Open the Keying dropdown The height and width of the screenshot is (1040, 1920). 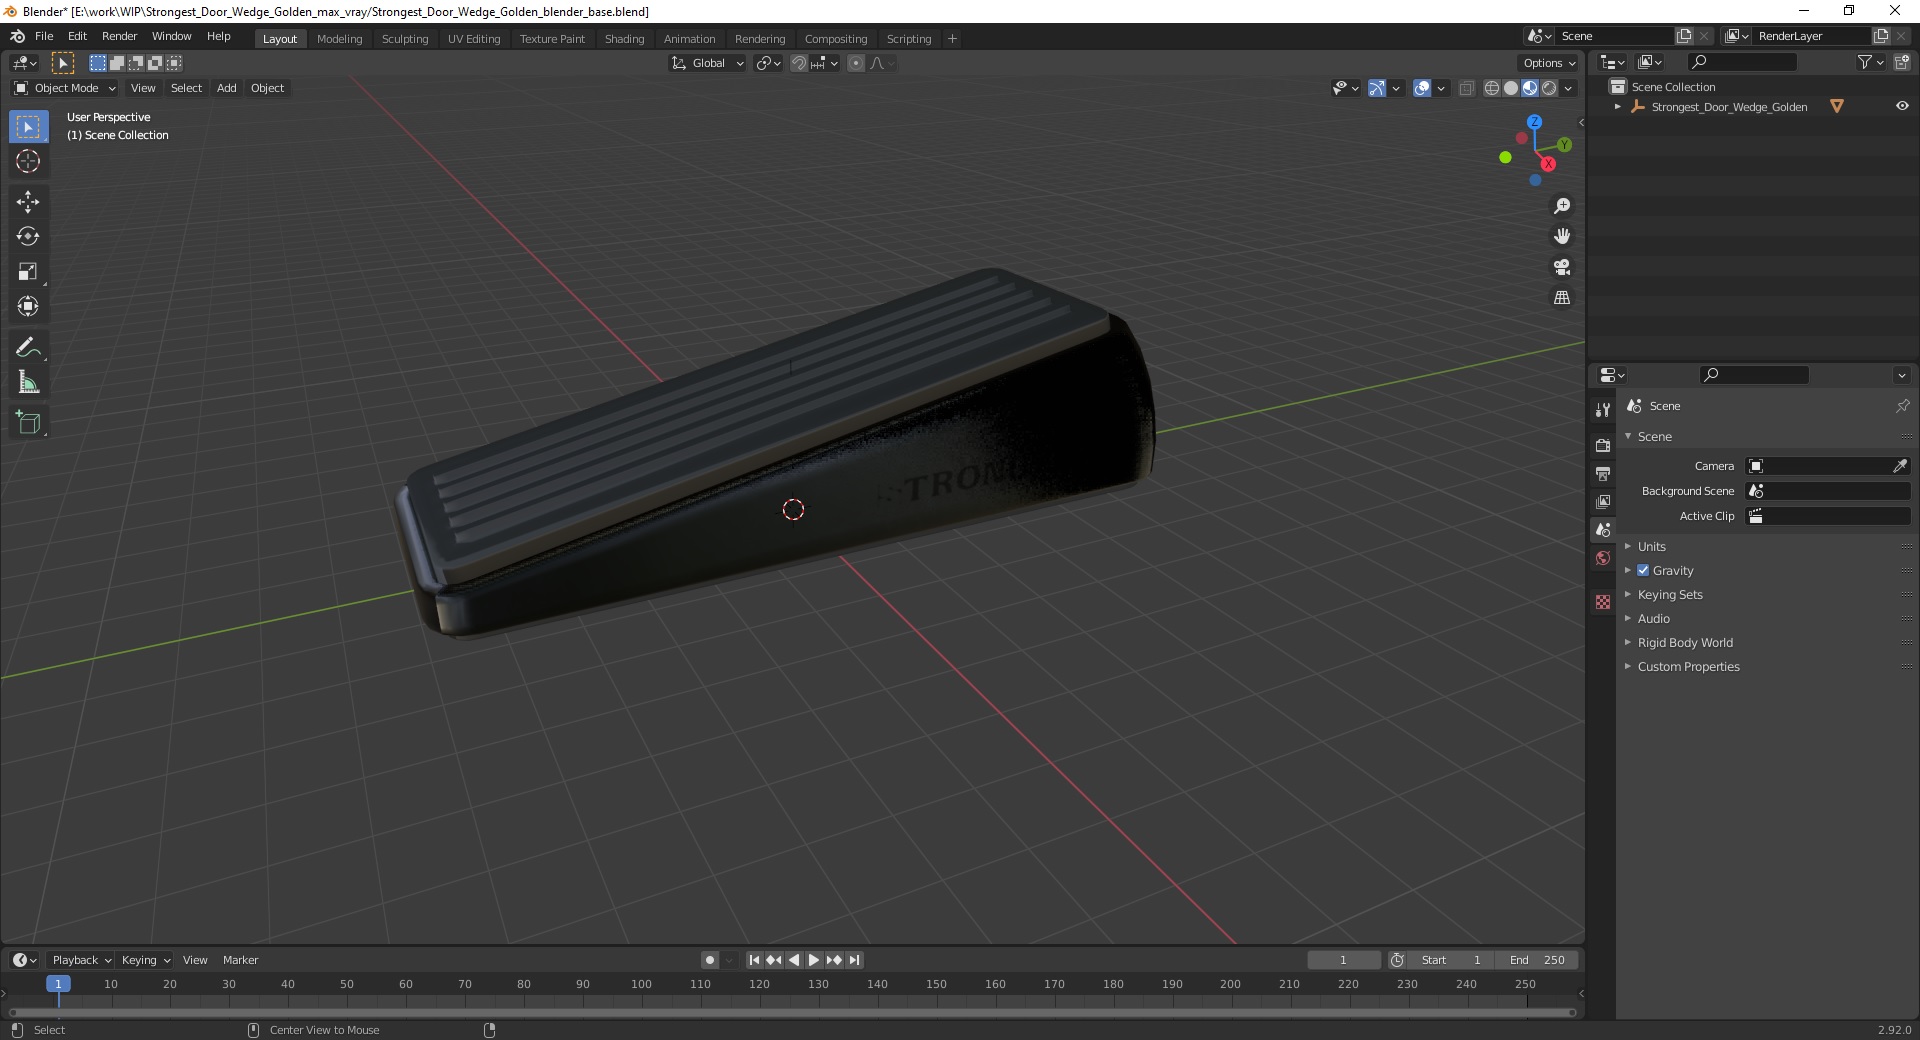145,960
